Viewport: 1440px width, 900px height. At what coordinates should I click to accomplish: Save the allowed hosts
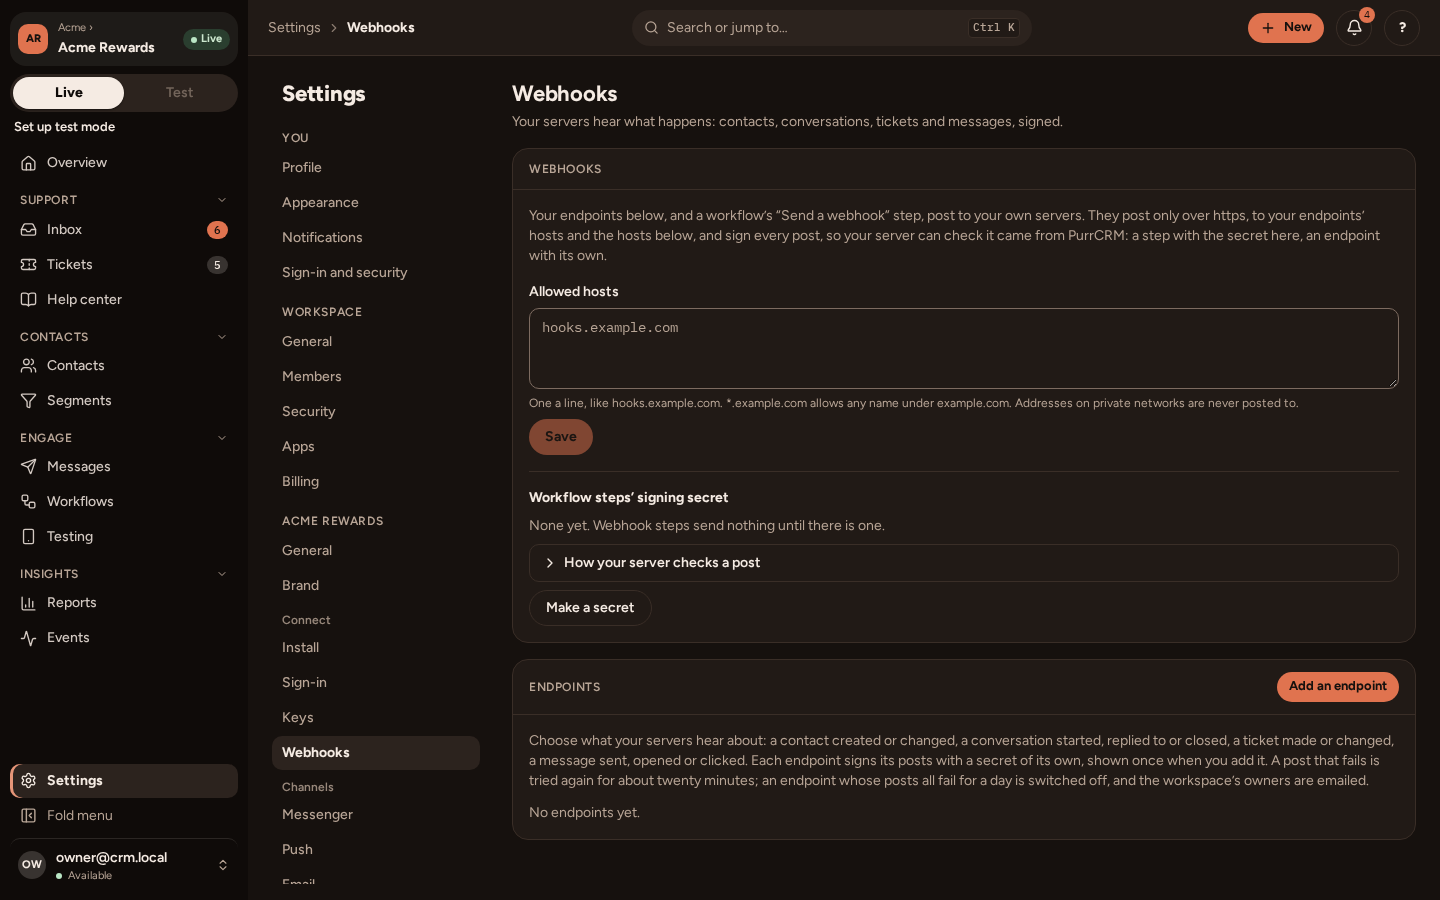pos(561,437)
